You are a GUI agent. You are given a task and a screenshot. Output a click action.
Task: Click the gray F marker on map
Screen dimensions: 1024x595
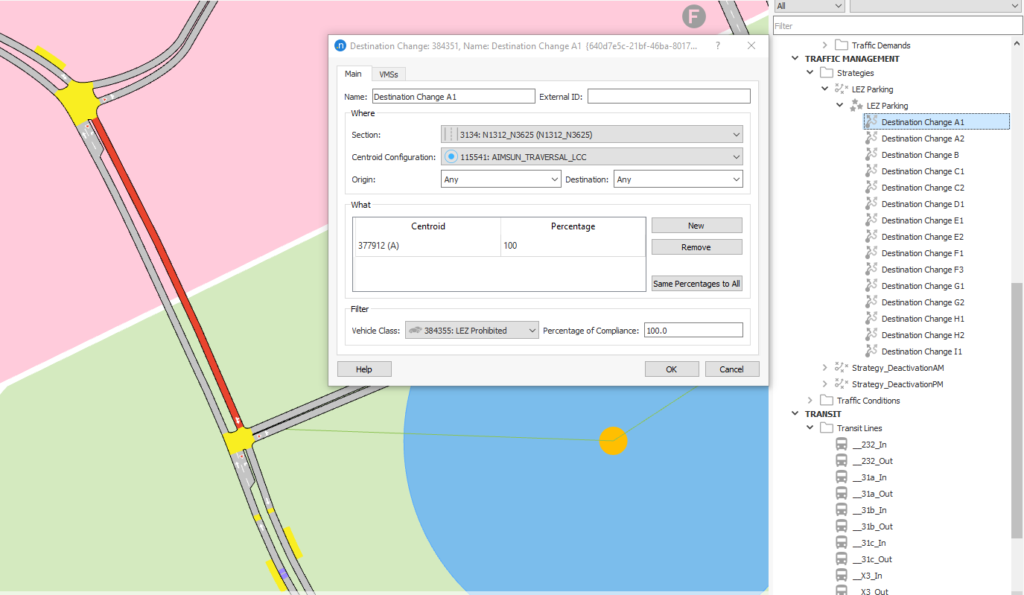(x=694, y=16)
